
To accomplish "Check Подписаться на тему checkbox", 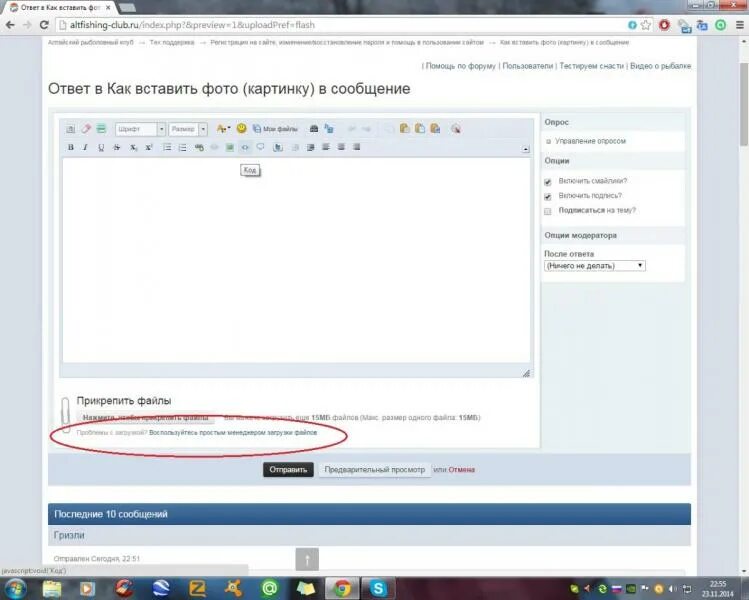I will point(548,211).
